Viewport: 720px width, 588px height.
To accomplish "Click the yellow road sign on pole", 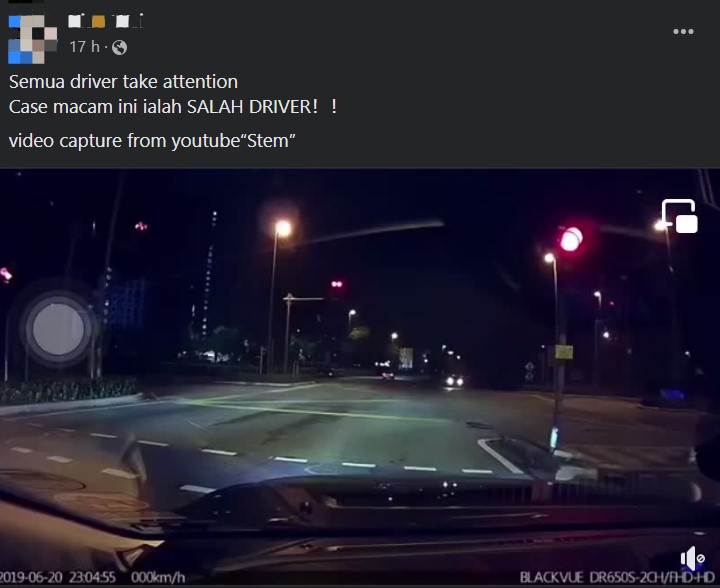I will click(x=564, y=352).
